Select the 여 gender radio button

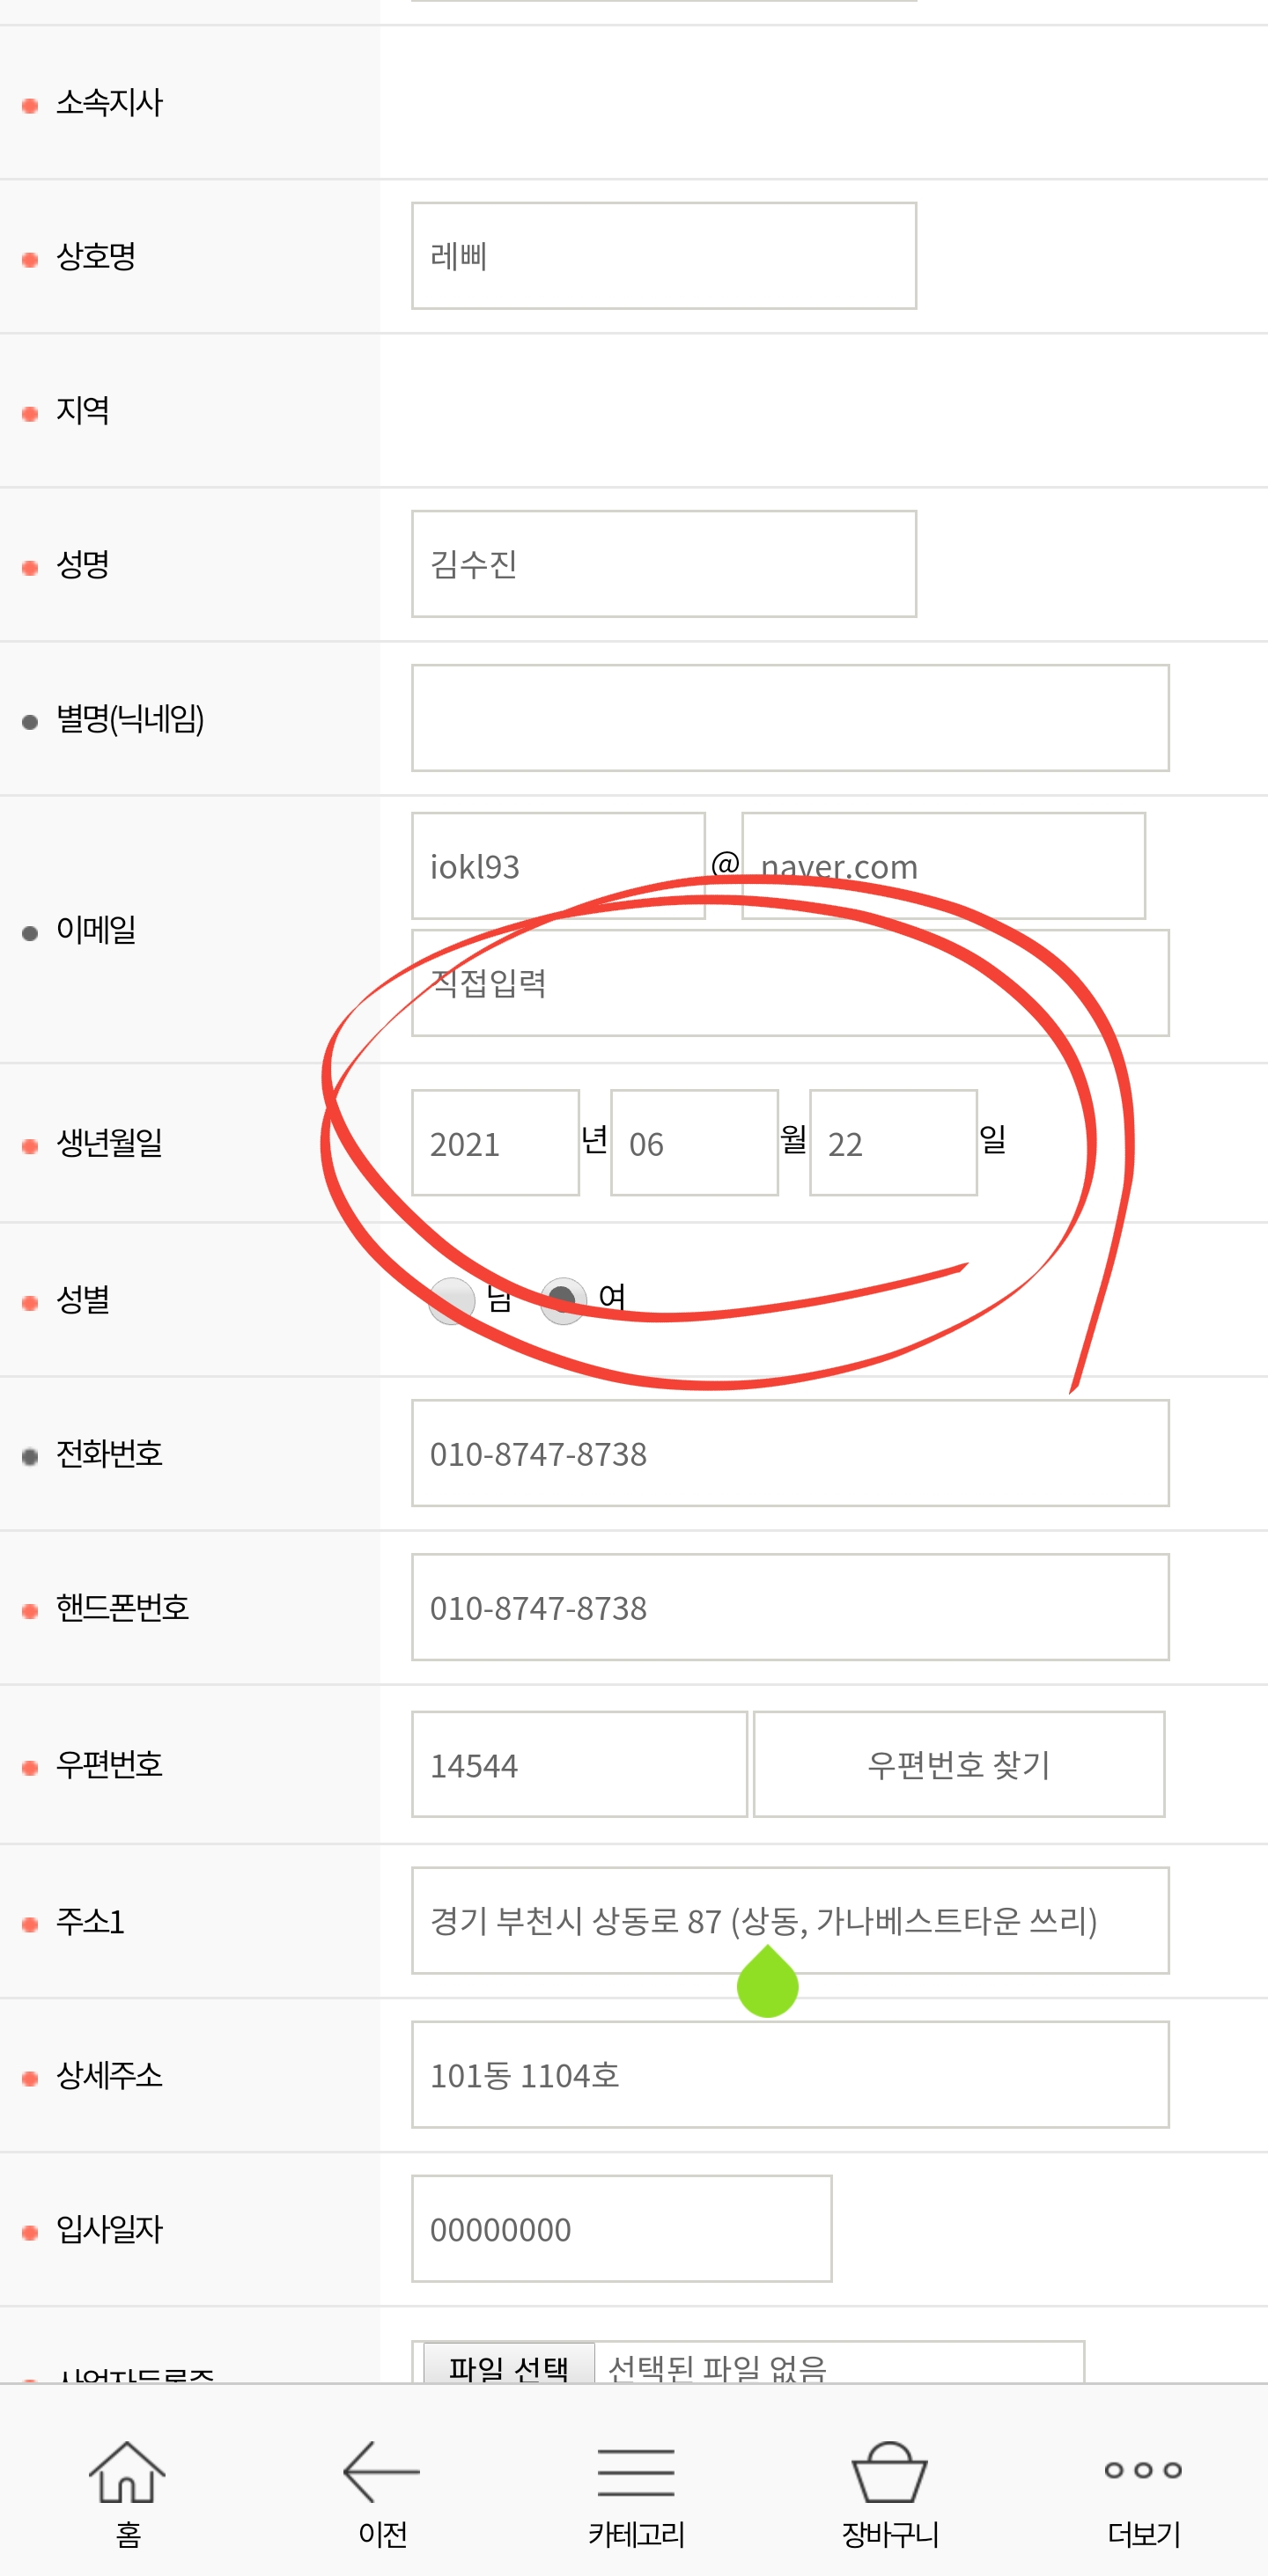[563, 1300]
